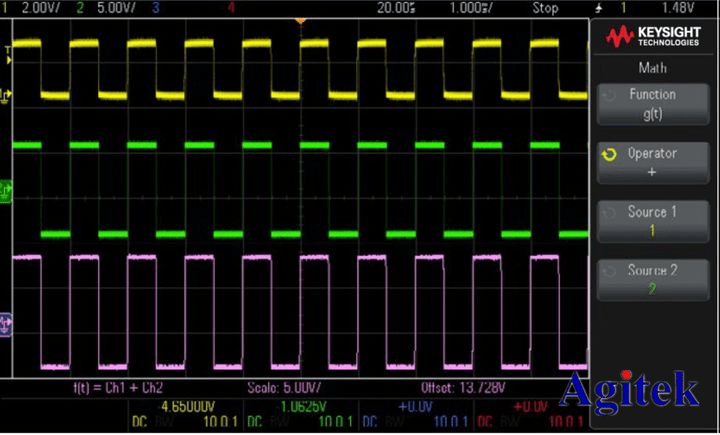This screenshot has height=435, width=720.
Task: Open the Source 1 softkey
Action: click(x=652, y=221)
